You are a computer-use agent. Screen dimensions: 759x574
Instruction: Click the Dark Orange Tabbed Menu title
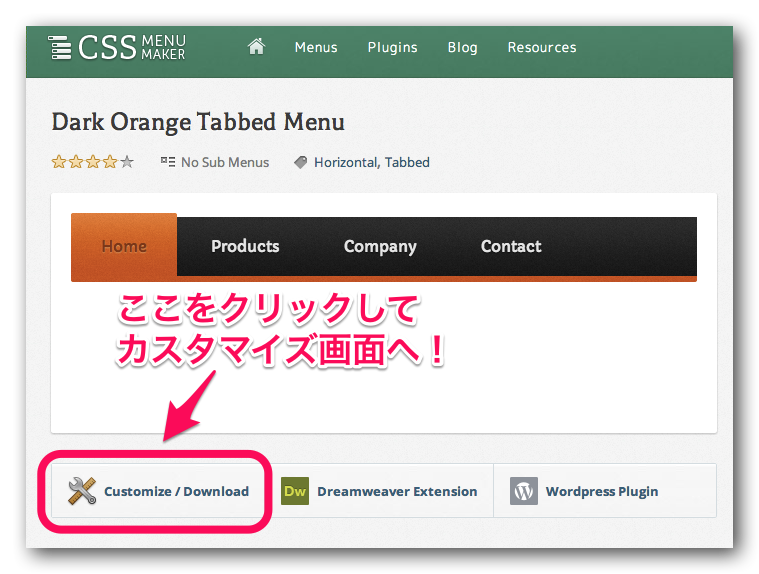198,121
